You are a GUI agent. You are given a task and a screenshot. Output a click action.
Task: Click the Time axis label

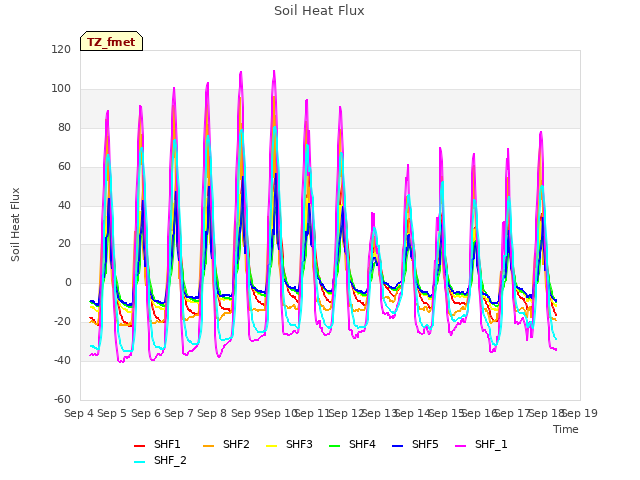pyautogui.click(x=566, y=429)
